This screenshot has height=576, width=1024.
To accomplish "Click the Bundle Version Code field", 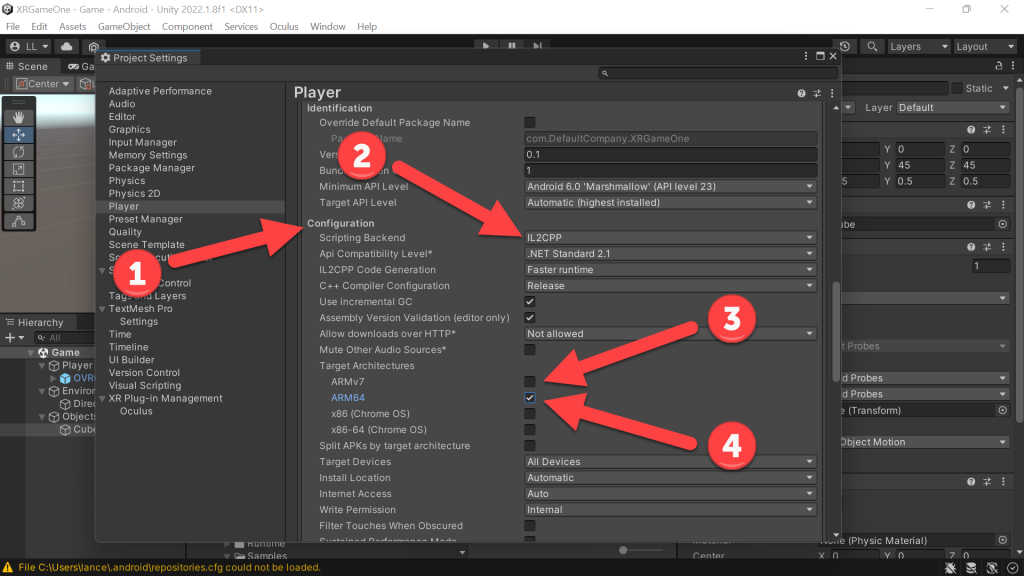I will pyautogui.click(x=670, y=170).
